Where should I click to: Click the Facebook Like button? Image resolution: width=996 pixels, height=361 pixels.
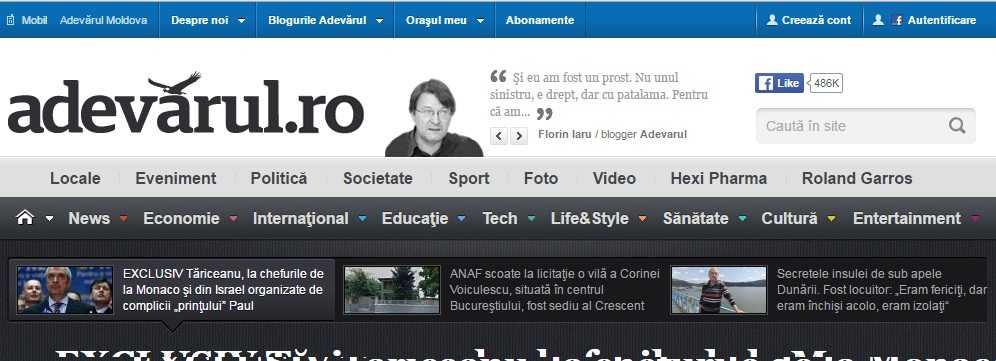click(779, 83)
